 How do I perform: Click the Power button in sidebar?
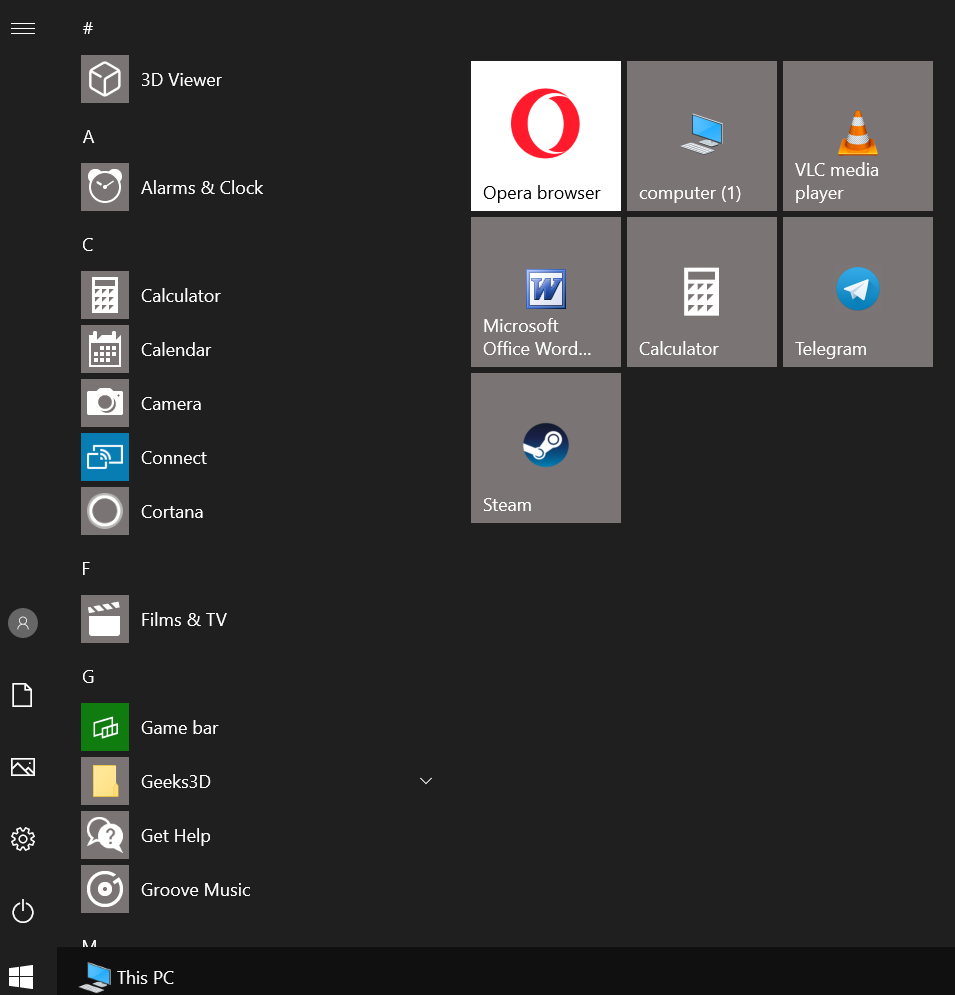(x=23, y=911)
